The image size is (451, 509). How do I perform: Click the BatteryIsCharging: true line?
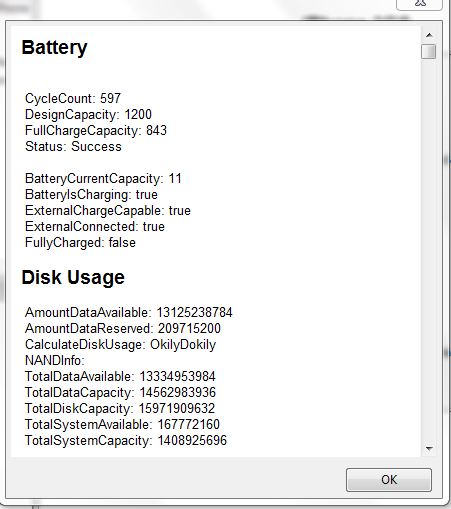(91, 194)
